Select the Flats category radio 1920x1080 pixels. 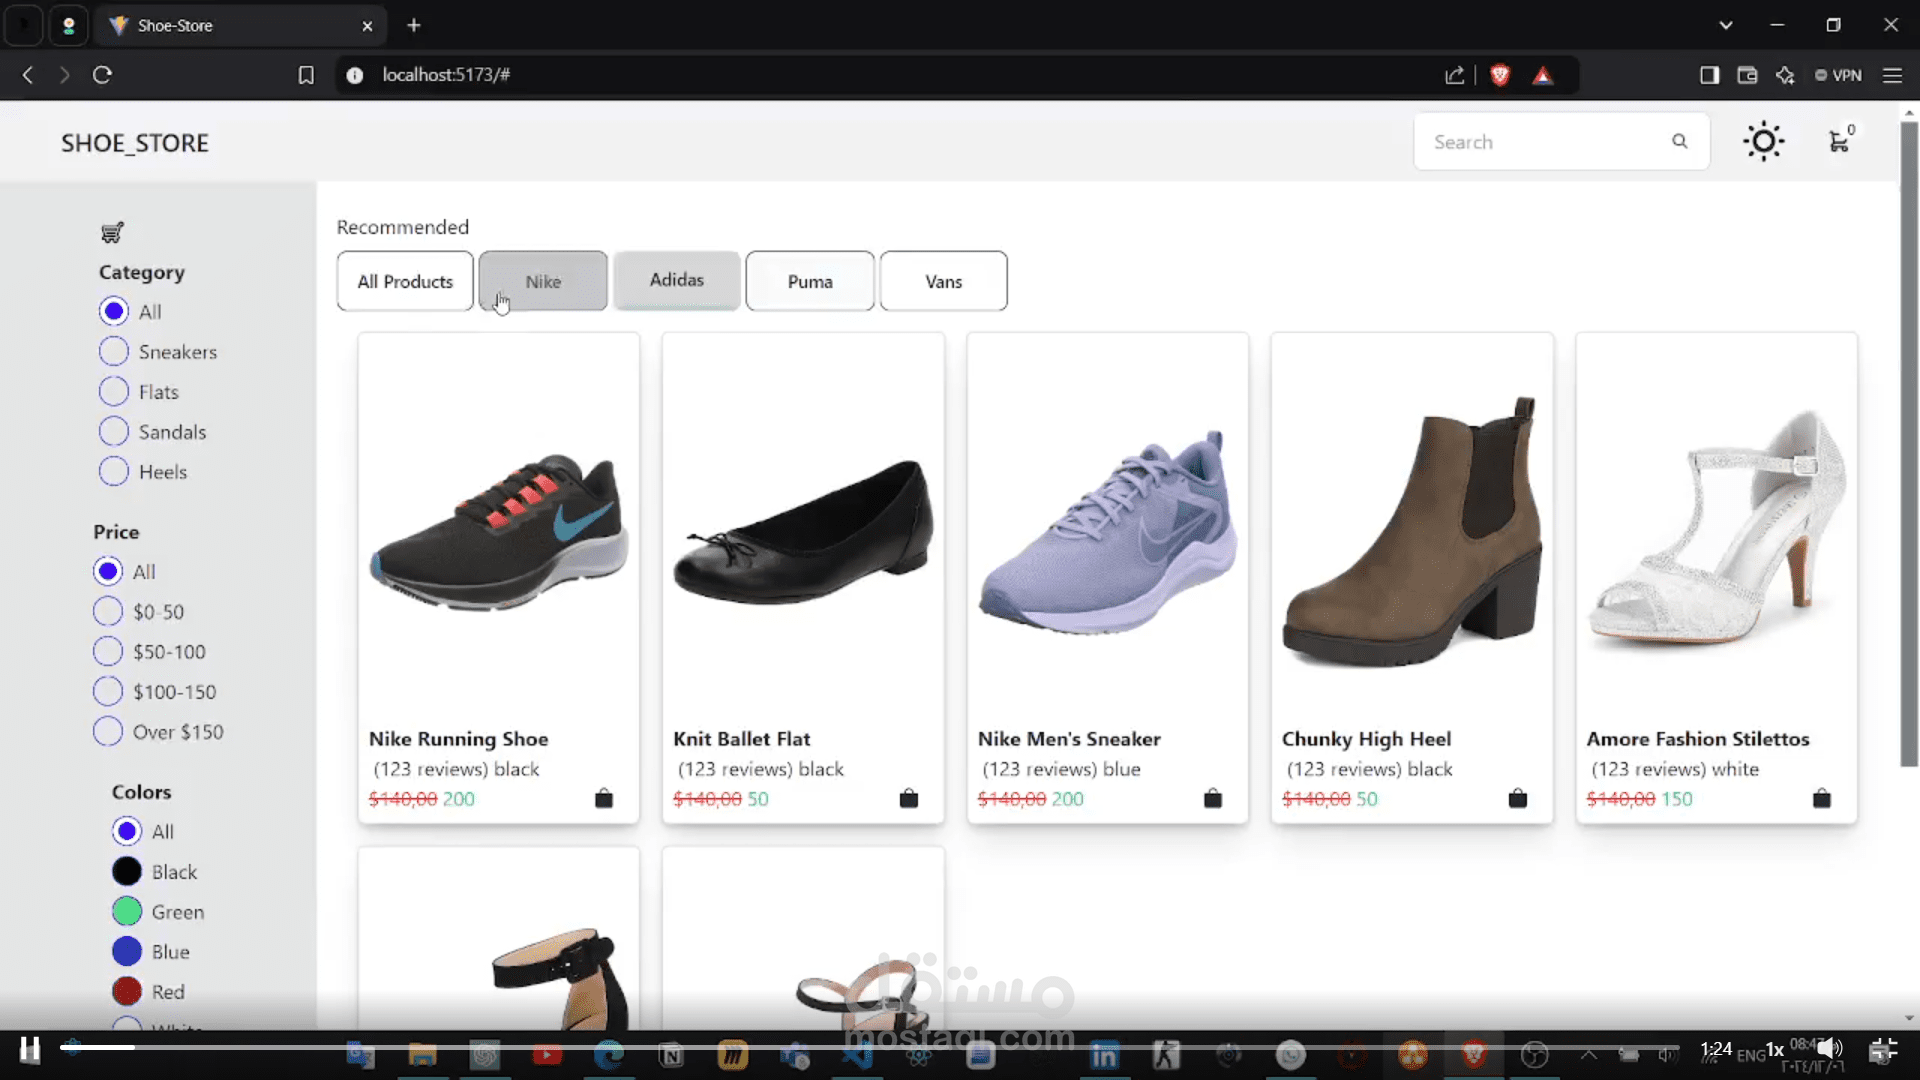114,391
